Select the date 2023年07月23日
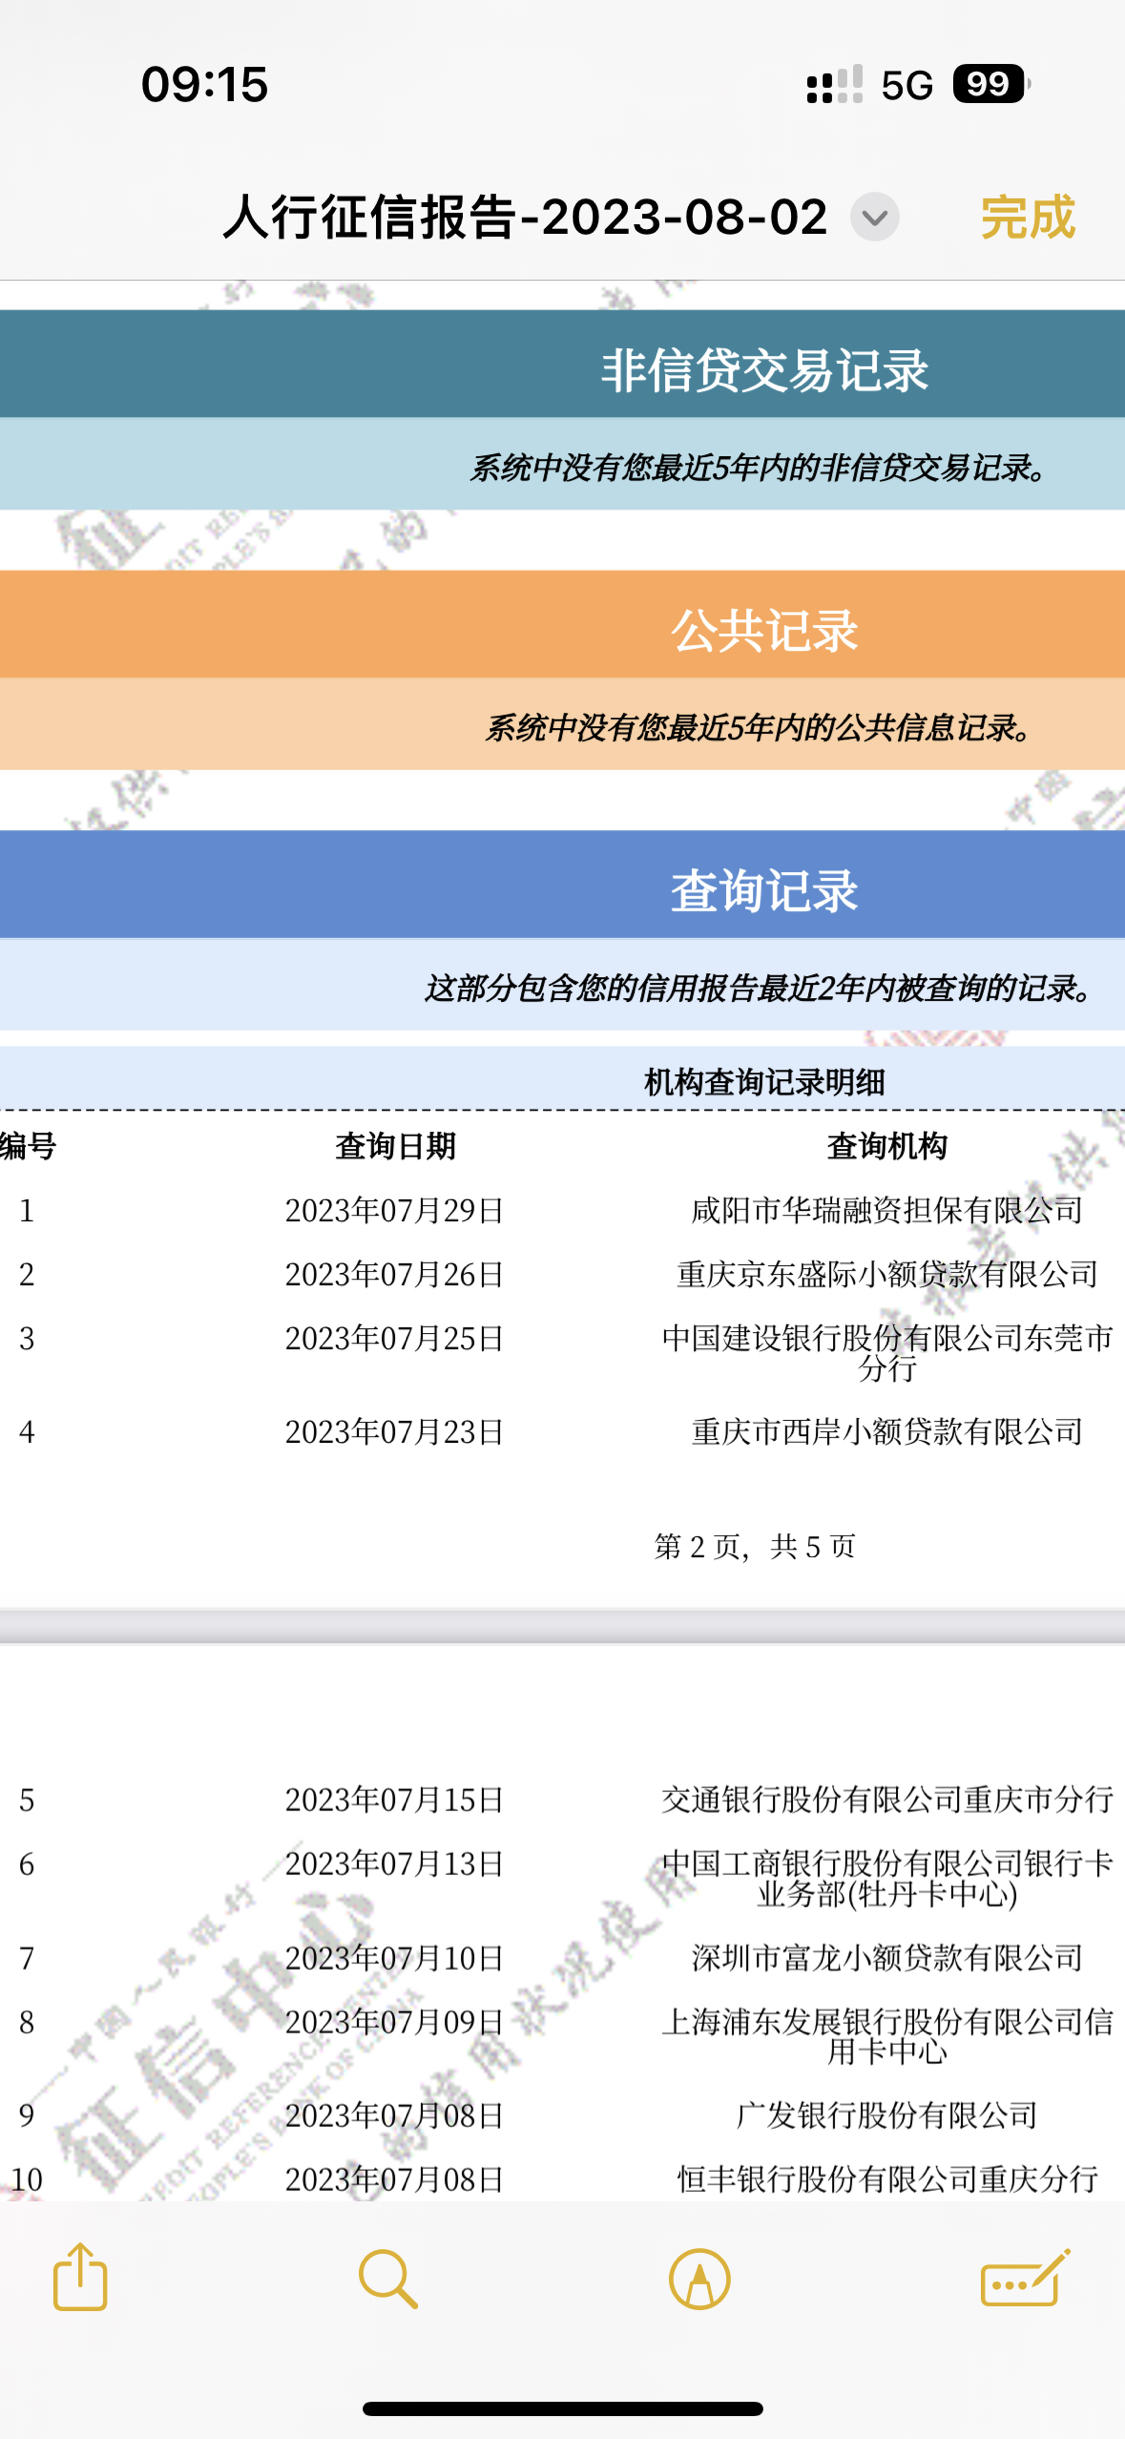 (395, 1432)
